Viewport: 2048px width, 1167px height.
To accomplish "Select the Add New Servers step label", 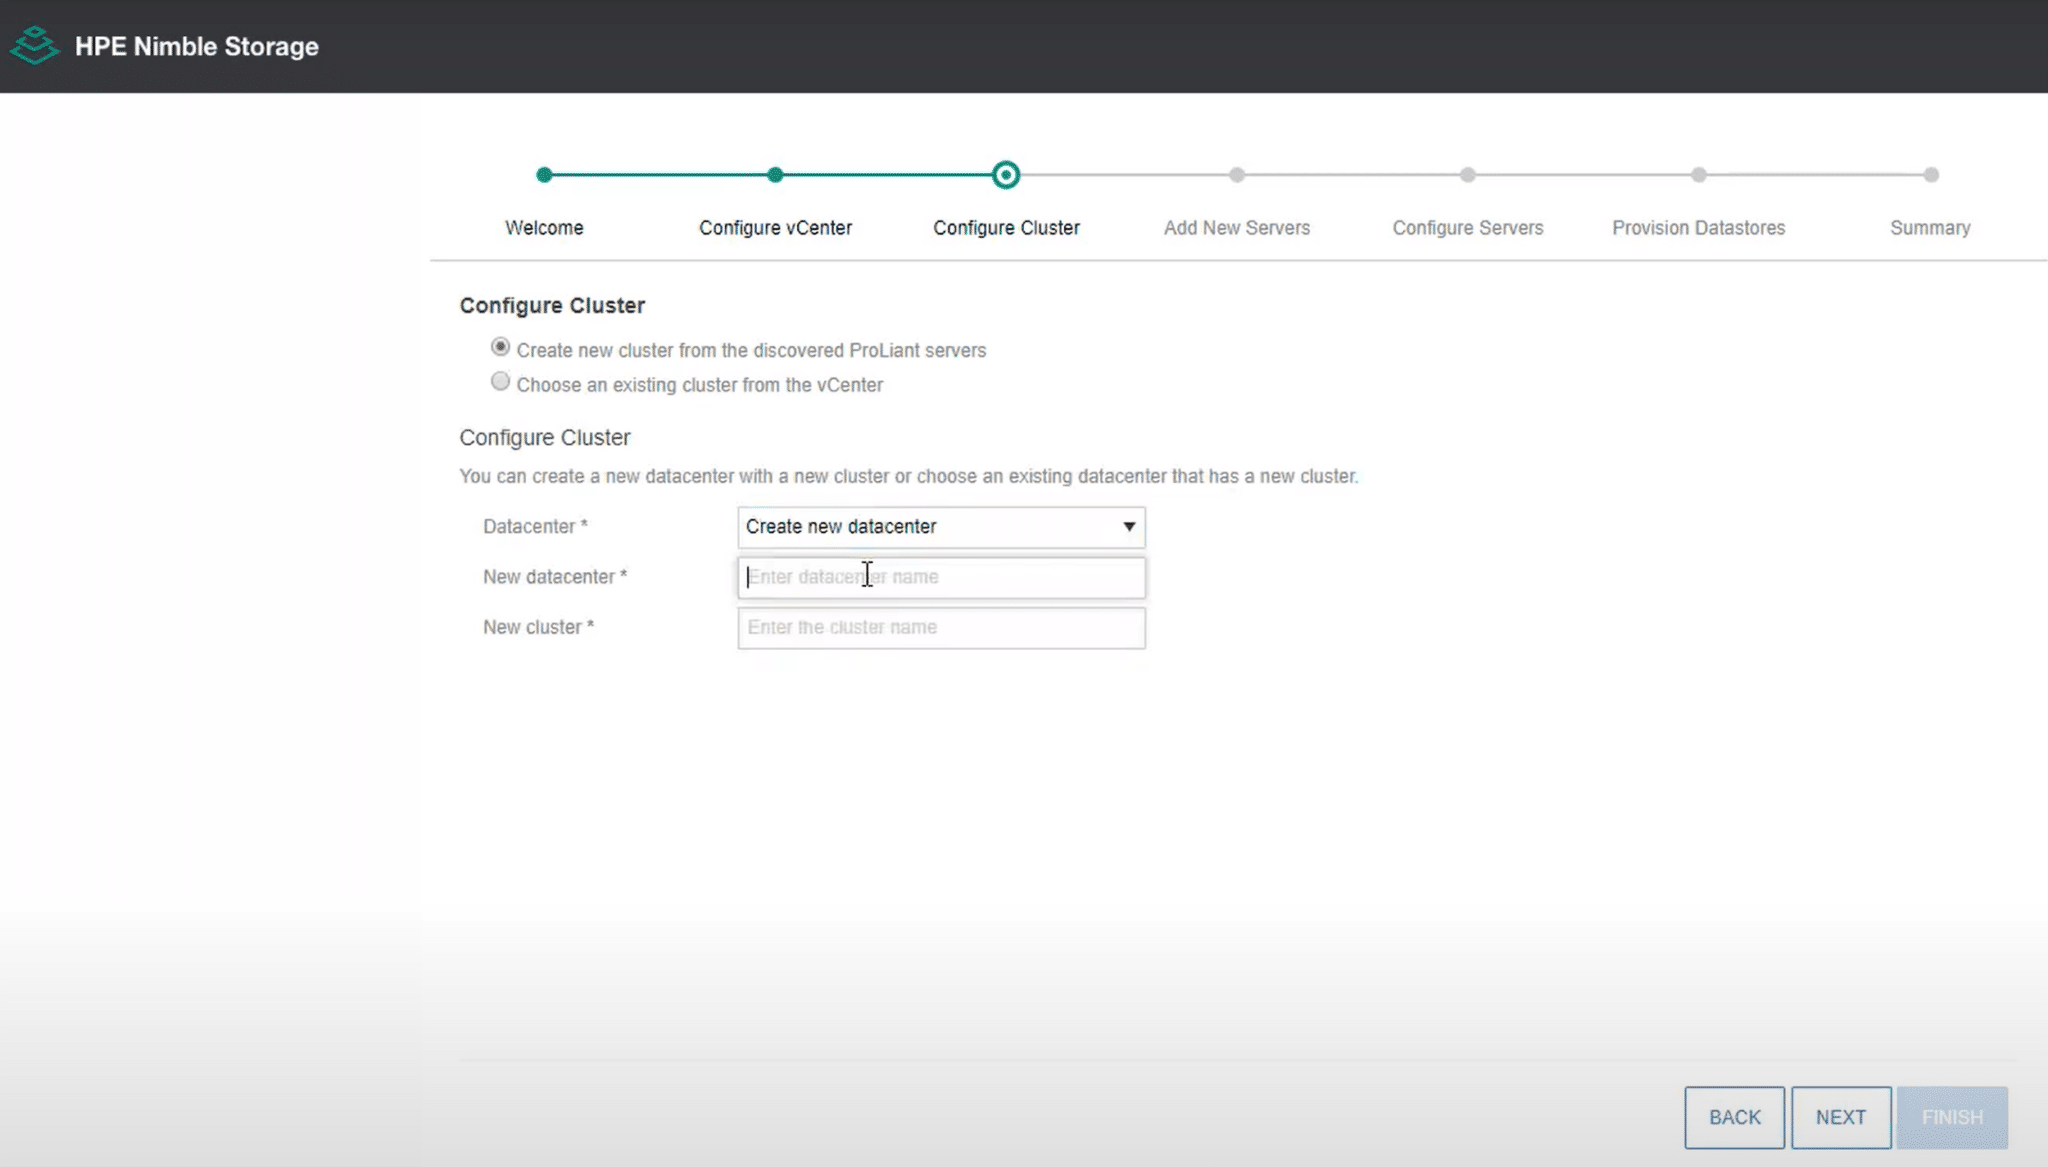I will click(x=1237, y=228).
